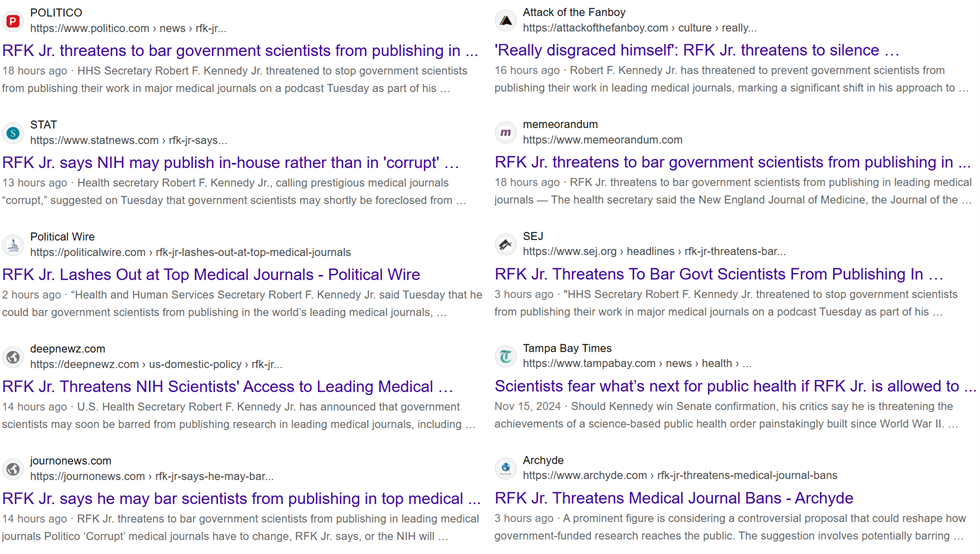Click the 'Political Wire' site name label
This screenshot has width=980, height=554.
coord(62,236)
